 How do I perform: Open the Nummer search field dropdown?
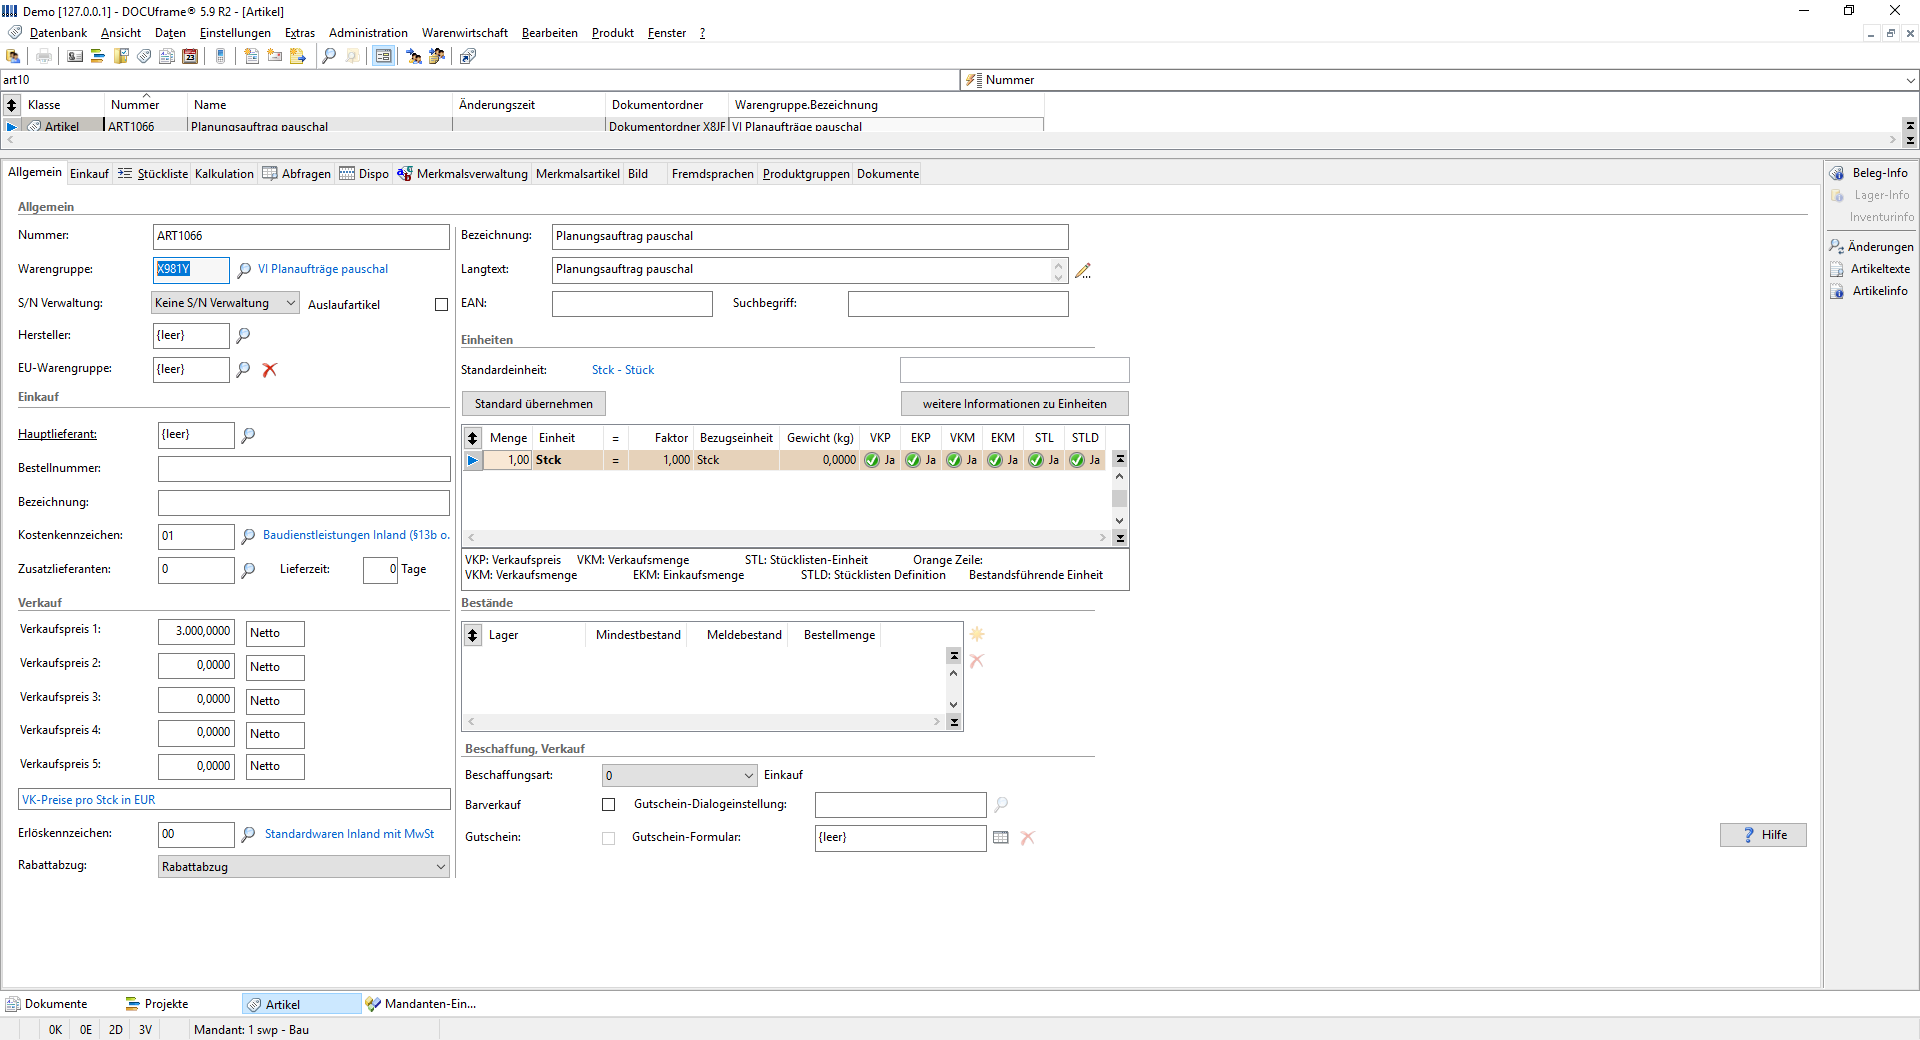coord(1910,80)
